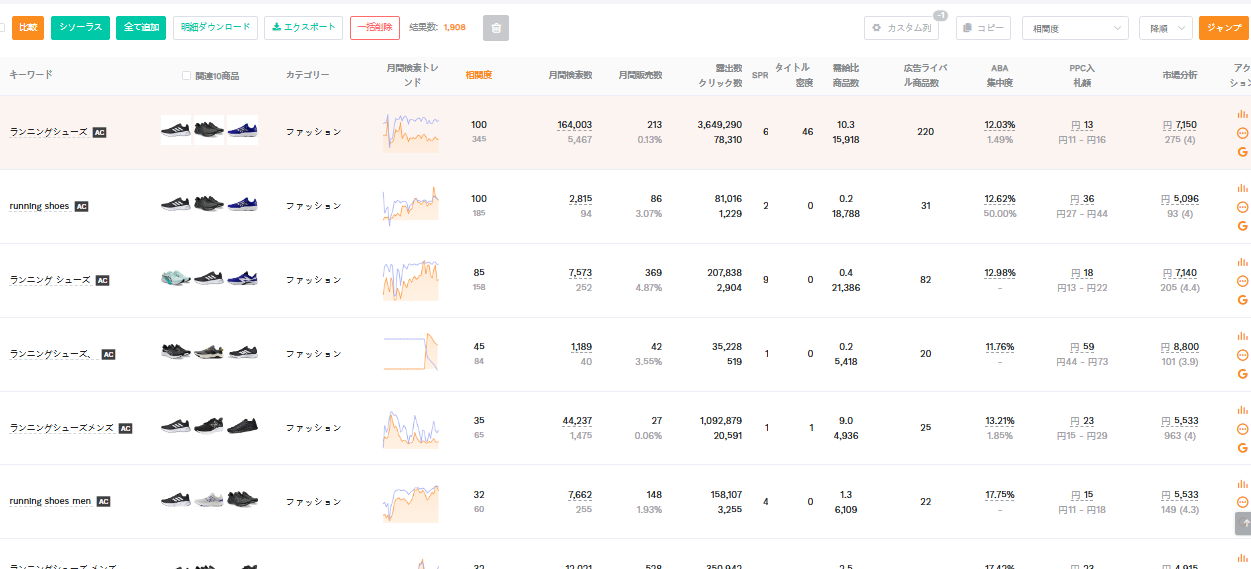Click the blue shoe thumbnail in 2,815 row
This screenshot has width=1251, height=569.
[242, 205]
